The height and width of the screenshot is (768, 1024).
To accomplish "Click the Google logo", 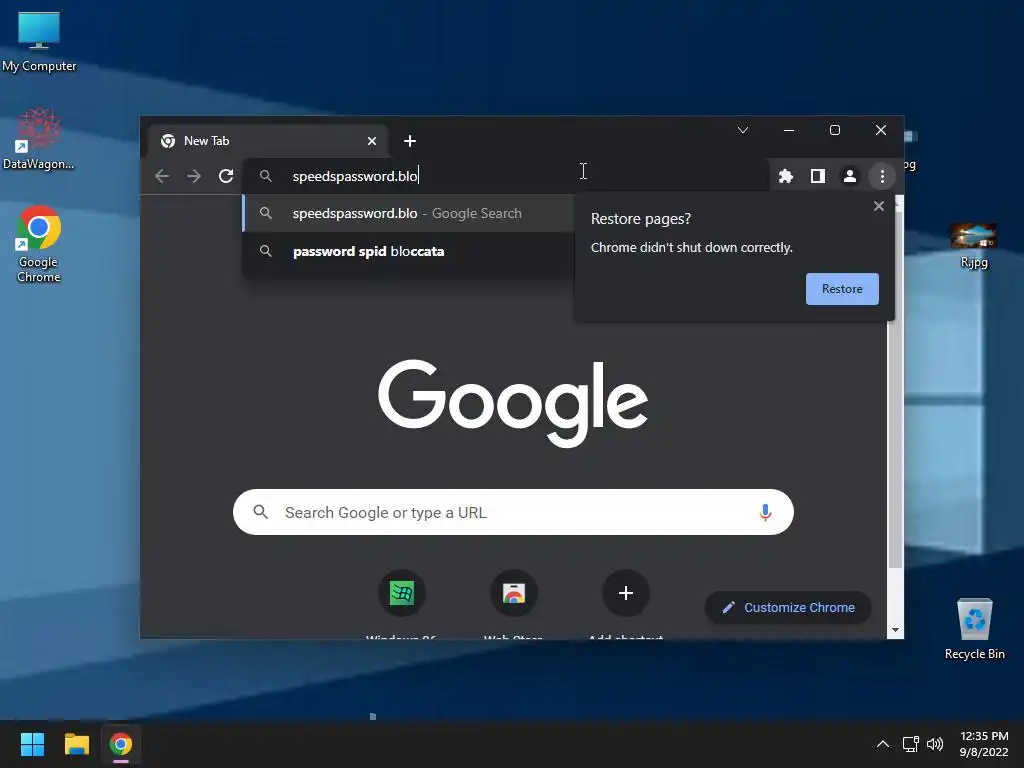I will [513, 402].
